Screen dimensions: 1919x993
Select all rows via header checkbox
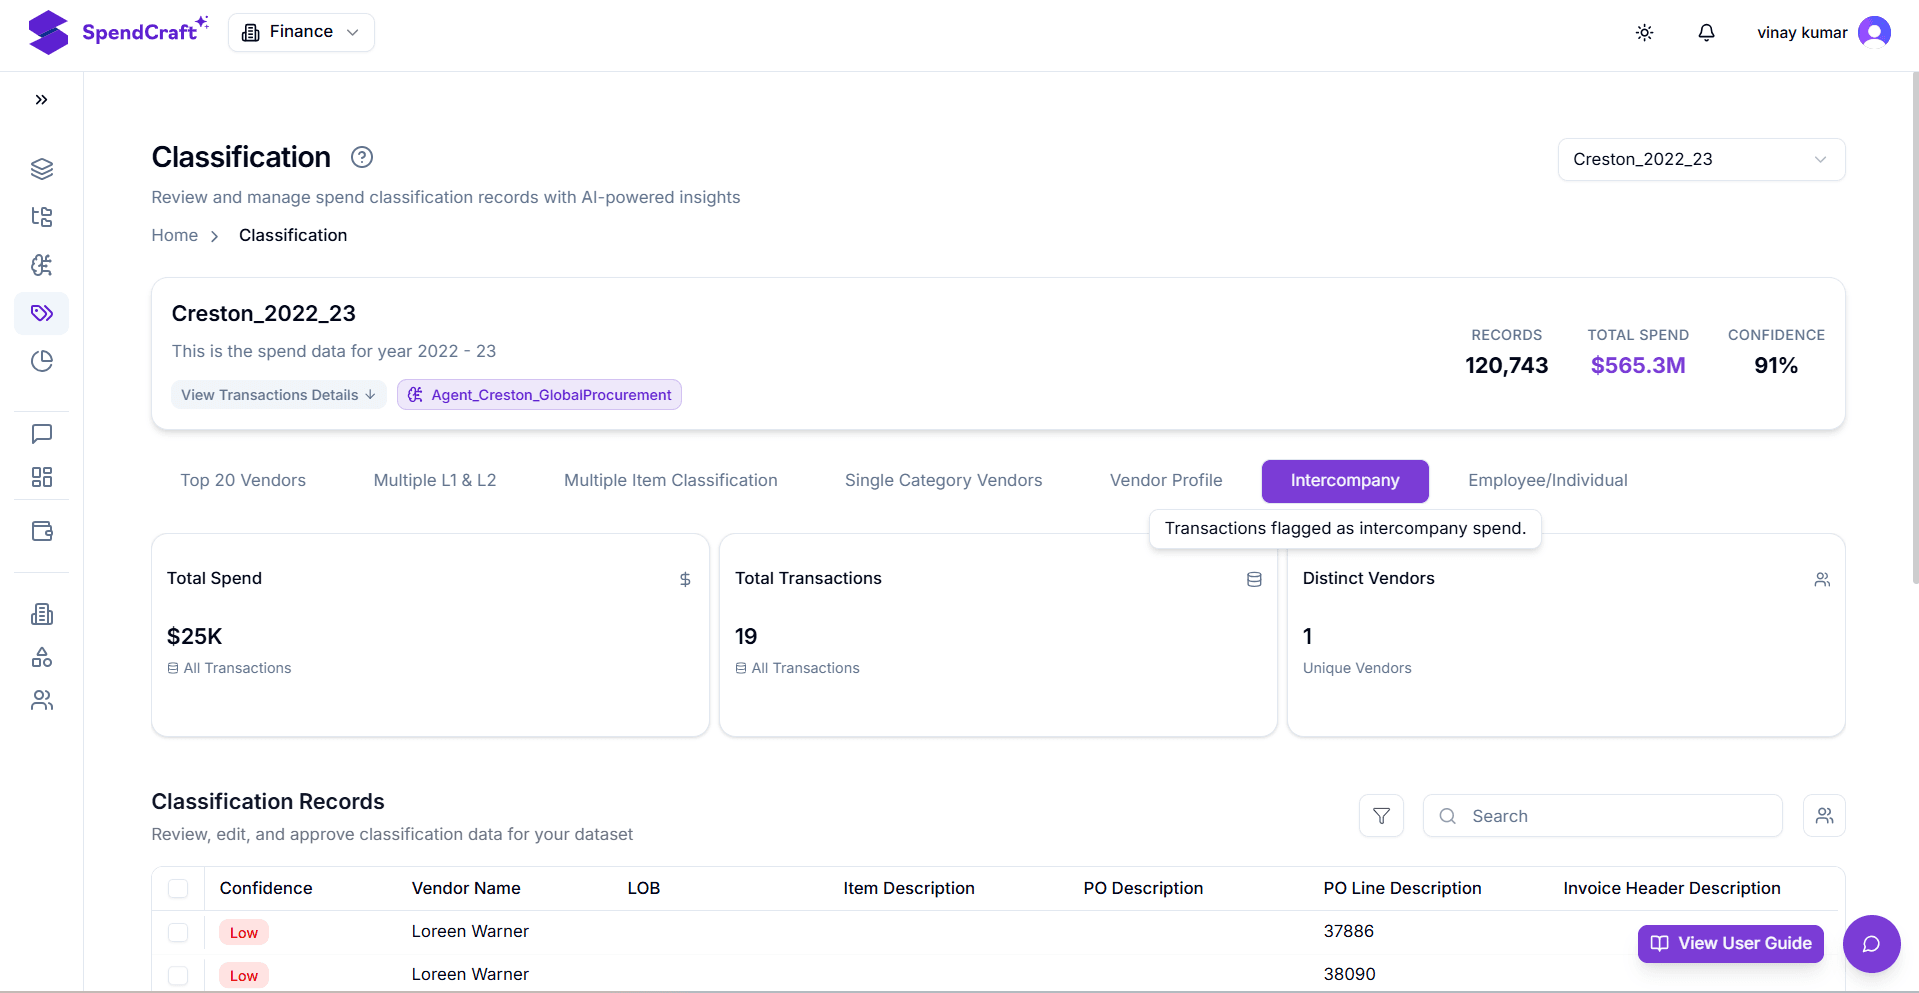(x=178, y=888)
